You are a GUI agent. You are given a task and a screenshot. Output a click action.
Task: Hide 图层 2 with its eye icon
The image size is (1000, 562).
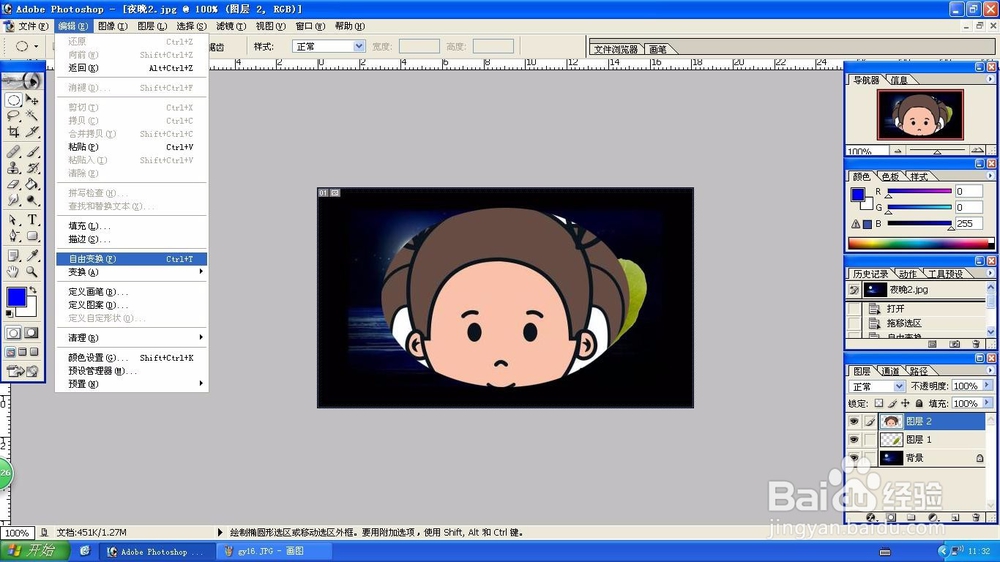(x=854, y=422)
